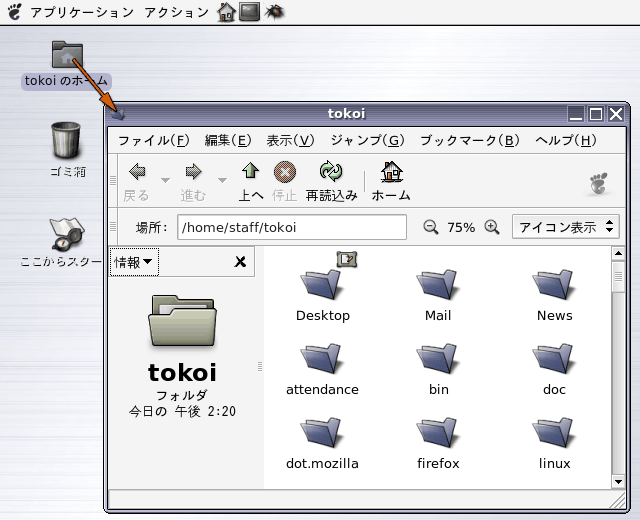Select the Mail folder

[438, 295]
